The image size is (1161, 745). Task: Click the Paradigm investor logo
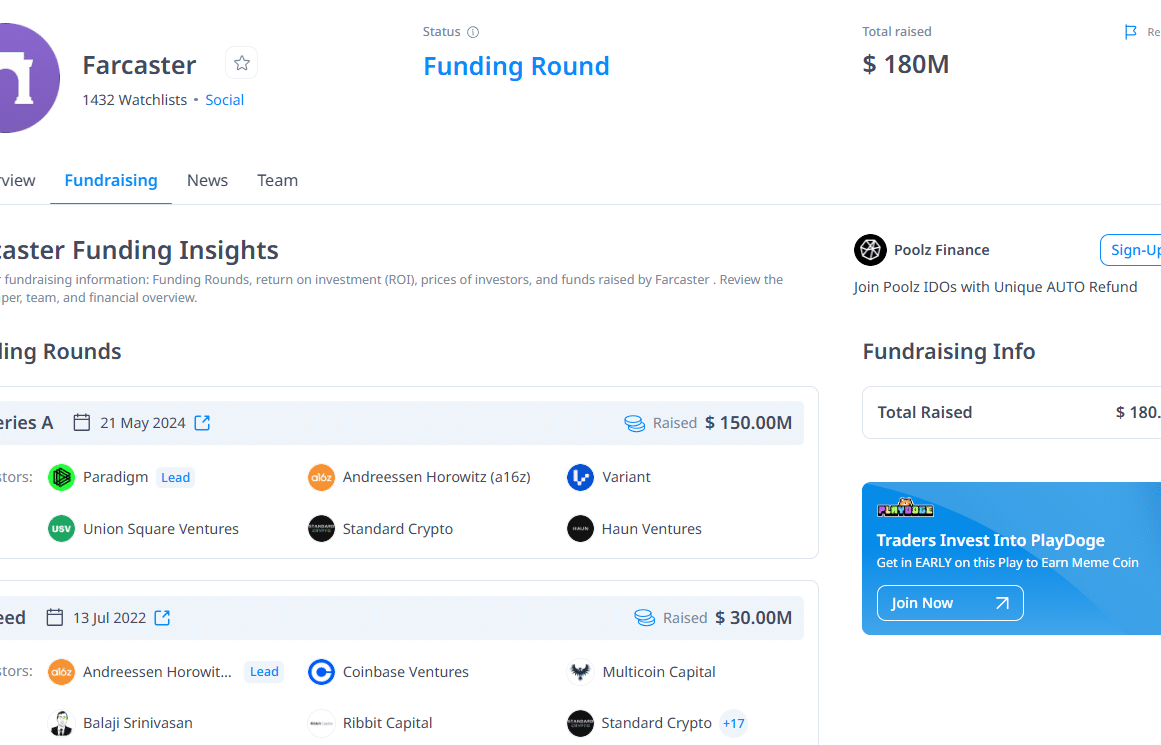point(61,477)
